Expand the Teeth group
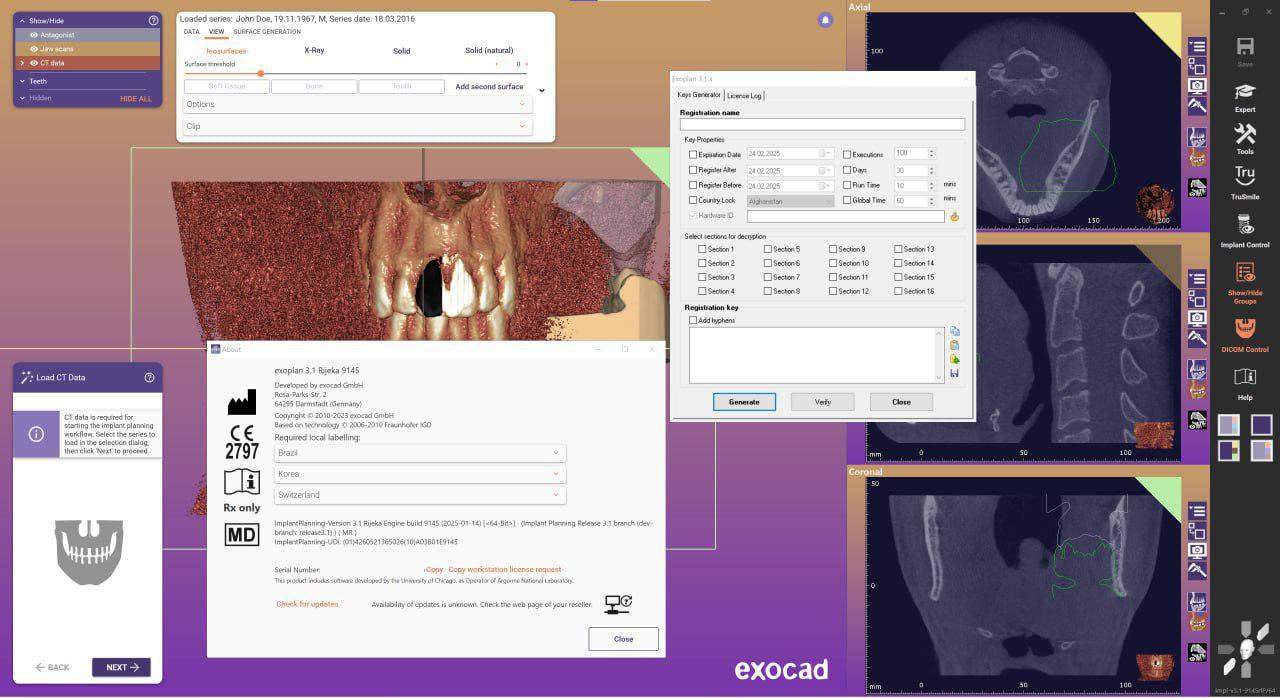This screenshot has width=1280, height=698. point(22,81)
